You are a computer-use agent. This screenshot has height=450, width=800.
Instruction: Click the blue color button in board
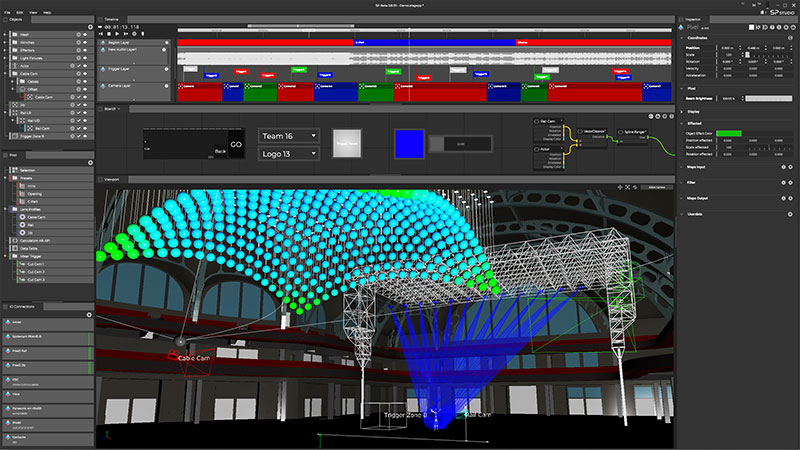pyautogui.click(x=409, y=144)
